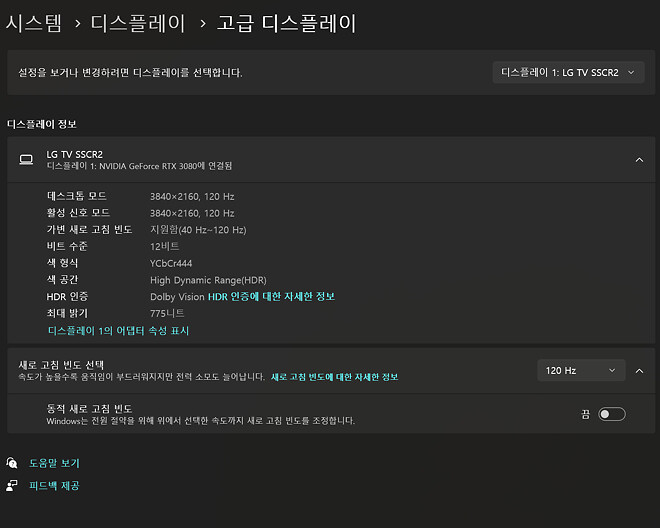Select the 지원함(40 Hz~120 Hz) value
This screenshot has height=528, width=660.
tap(198, 230)
